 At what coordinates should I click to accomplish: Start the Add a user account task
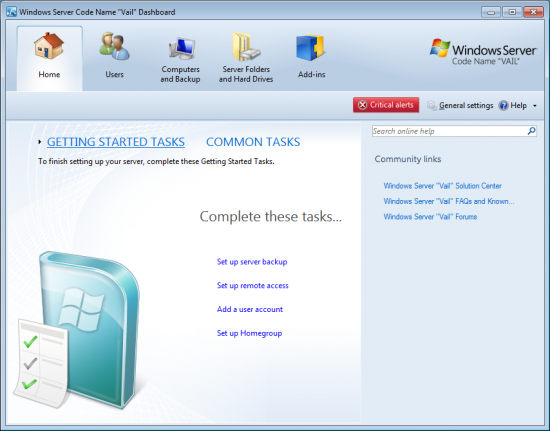[250, 309]
